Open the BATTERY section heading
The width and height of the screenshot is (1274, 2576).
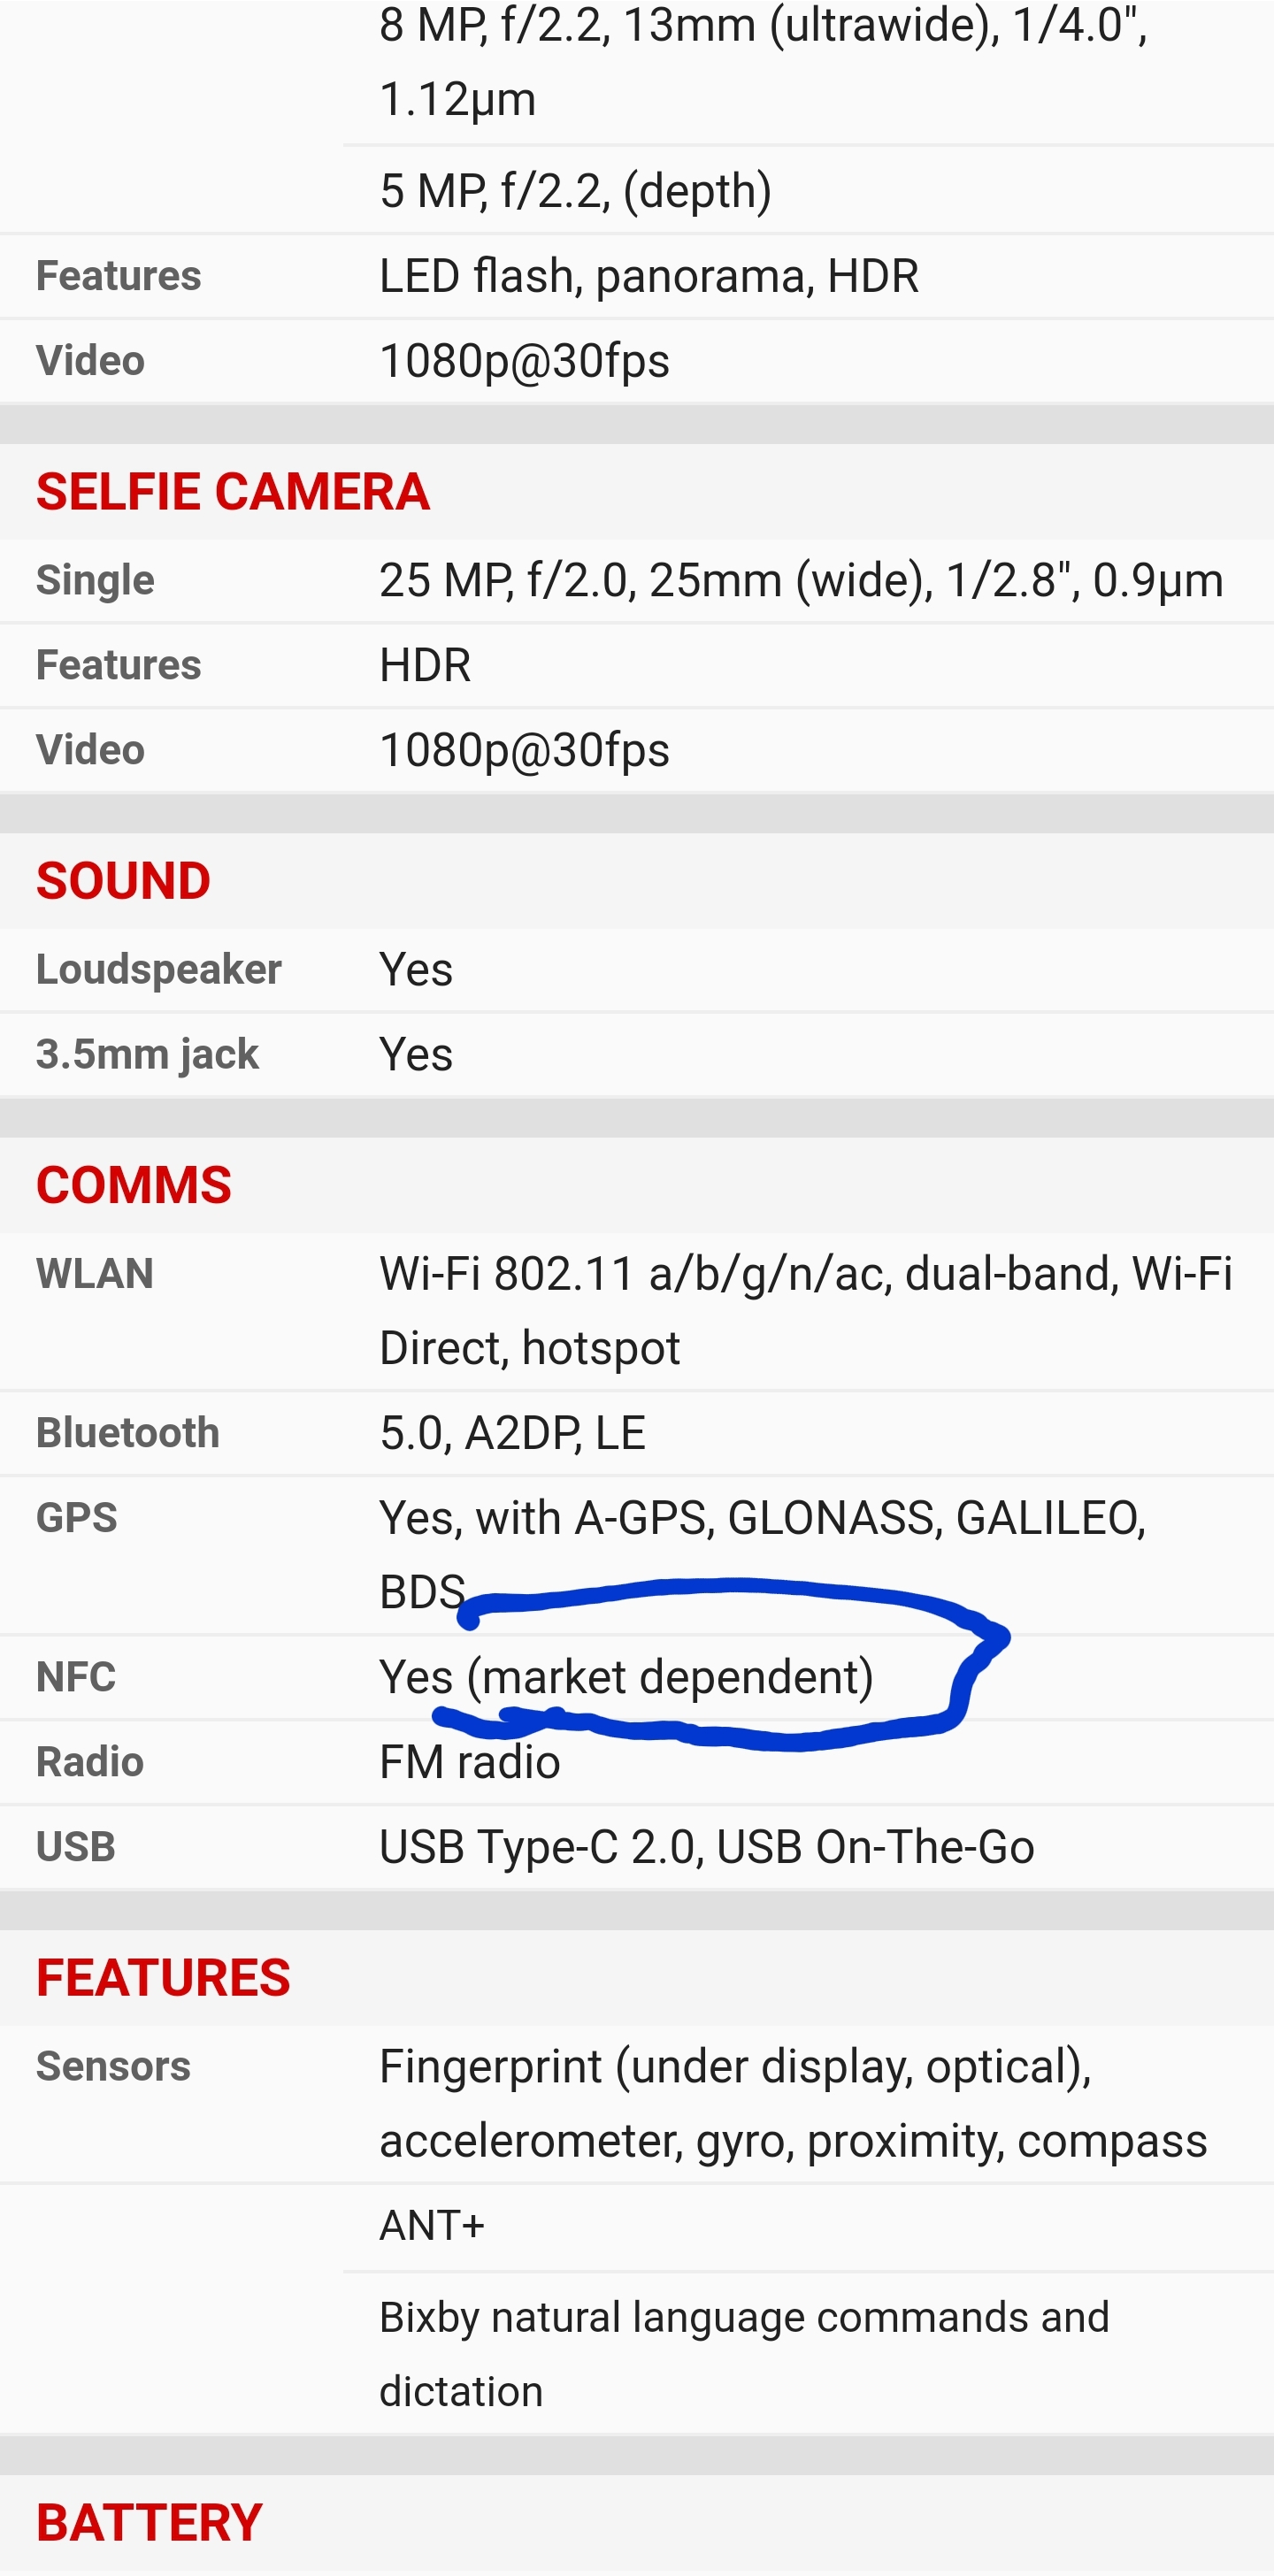[149, 2521]
